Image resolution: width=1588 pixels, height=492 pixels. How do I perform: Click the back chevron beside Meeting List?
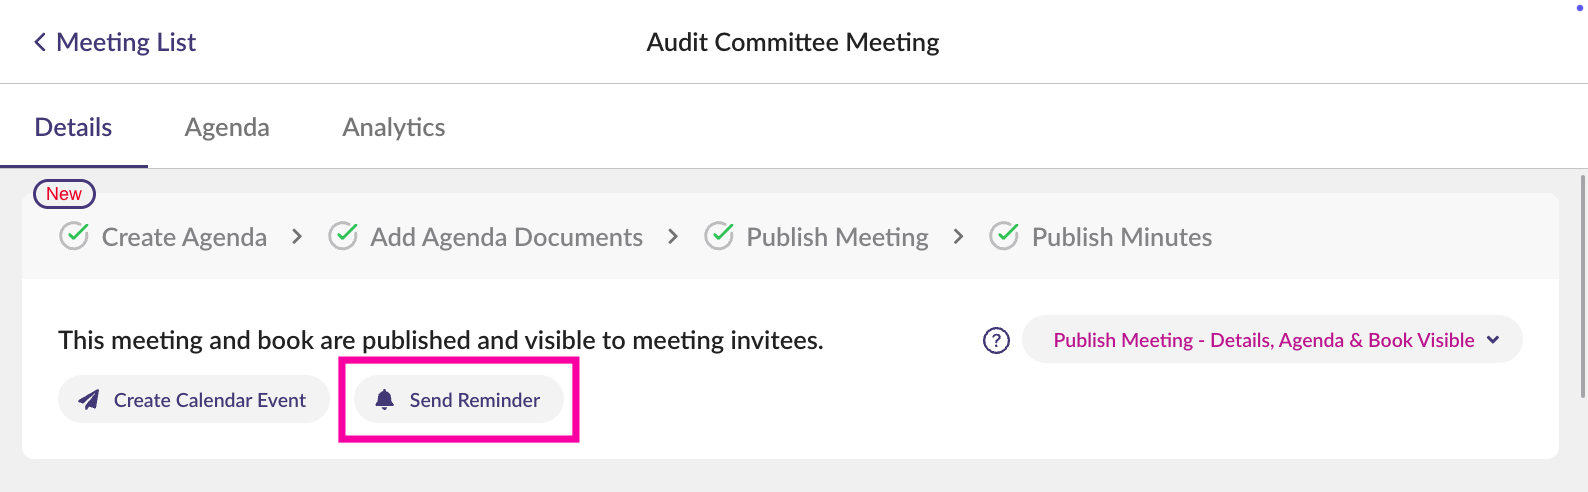coord(40,42)
